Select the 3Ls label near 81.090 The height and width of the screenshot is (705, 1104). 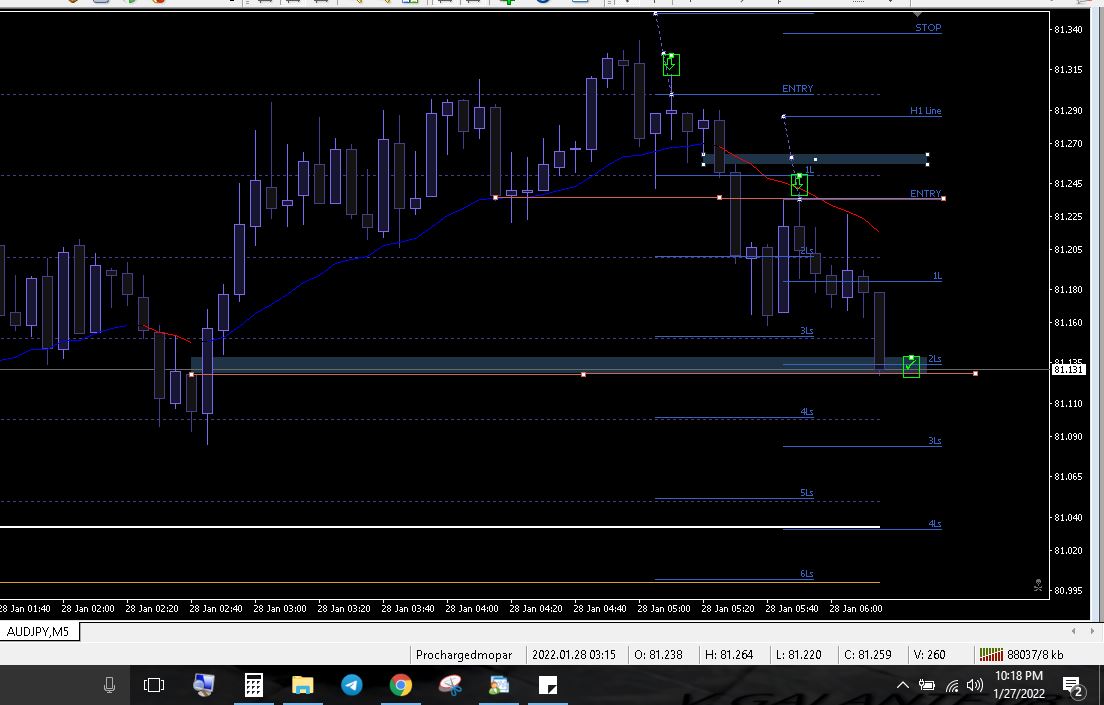[934, 440]
